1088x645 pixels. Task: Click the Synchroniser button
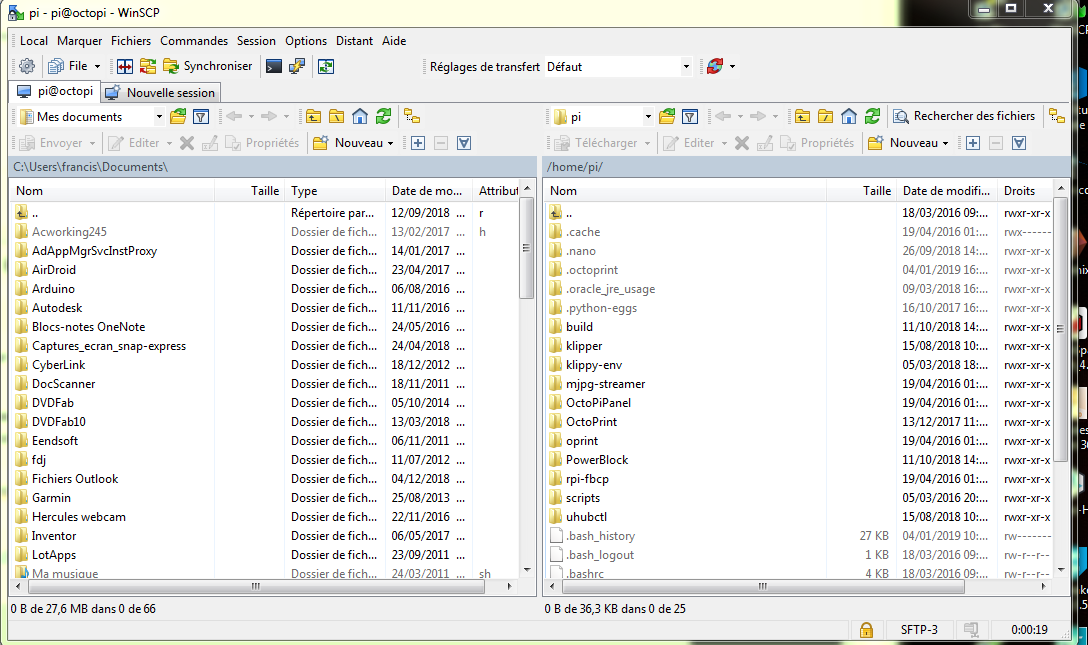click(207, 67)
